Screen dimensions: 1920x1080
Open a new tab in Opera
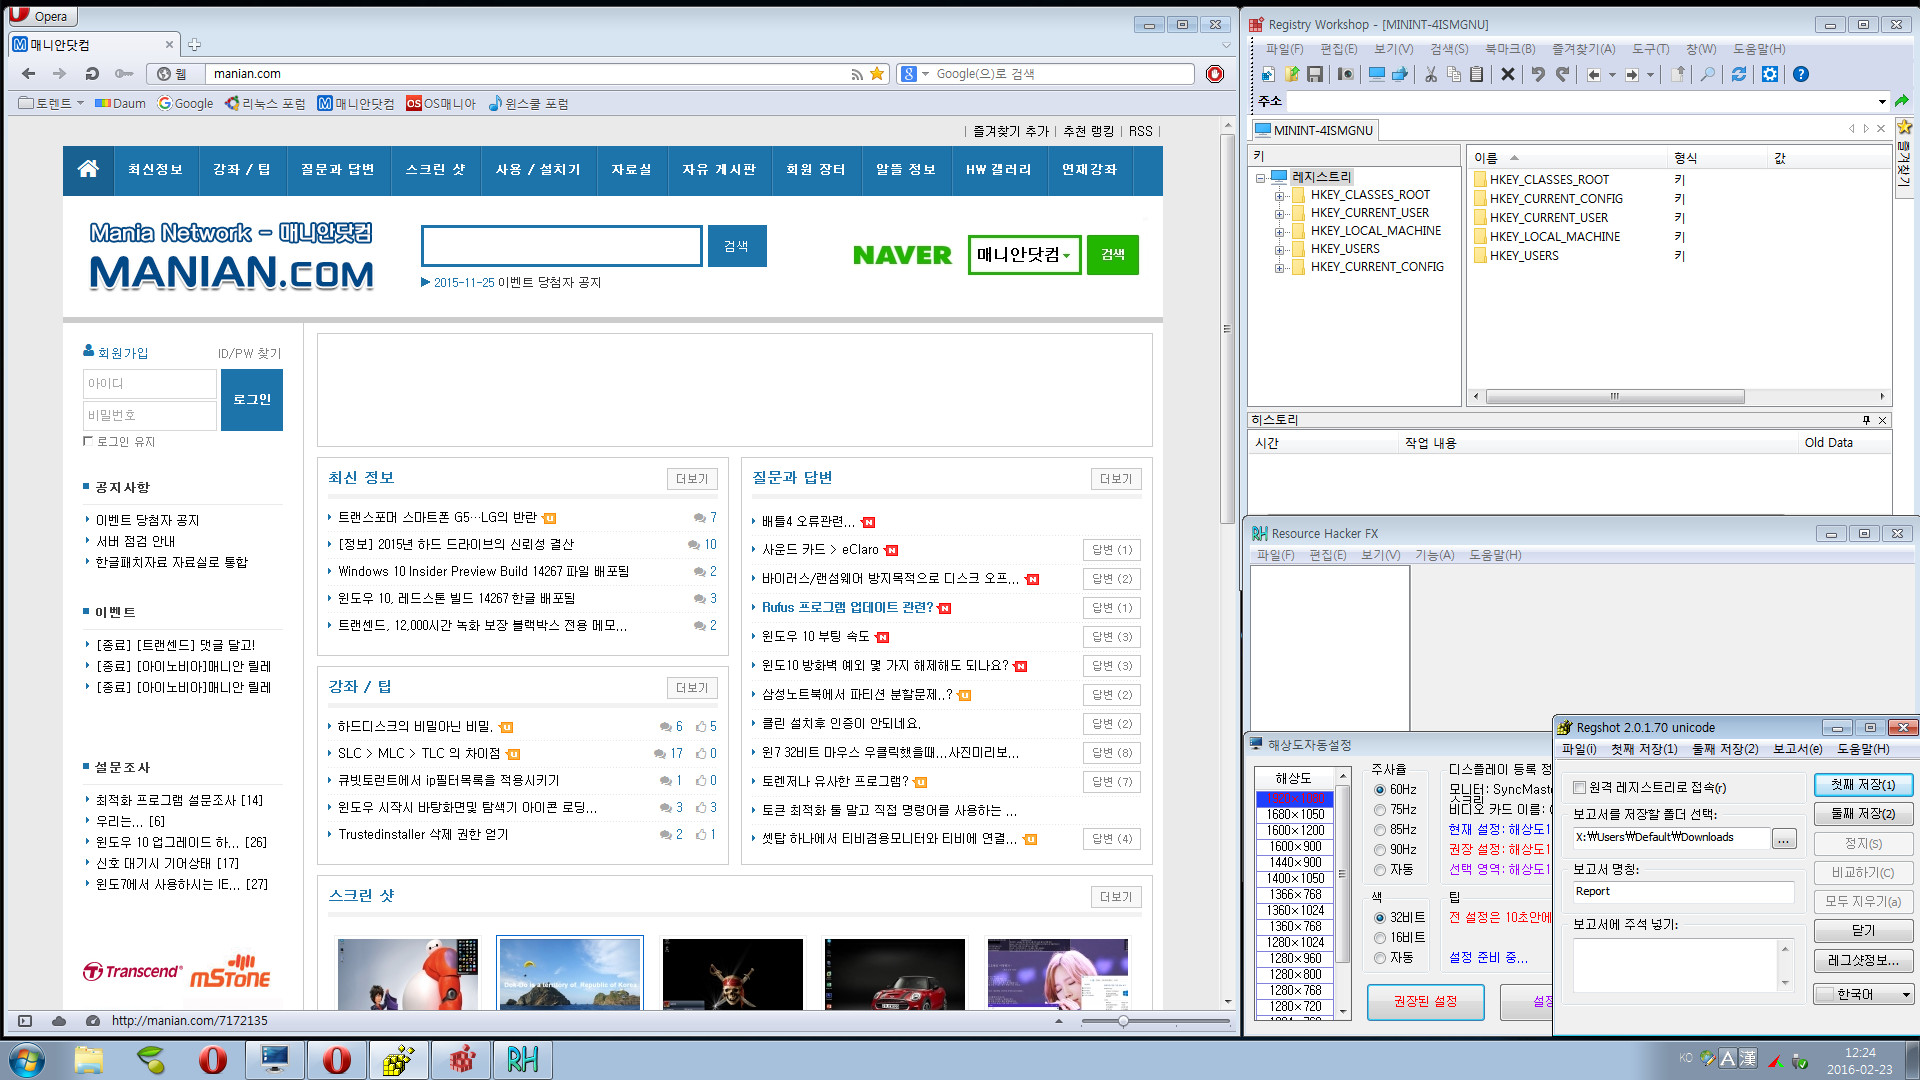tap(194, 44)
